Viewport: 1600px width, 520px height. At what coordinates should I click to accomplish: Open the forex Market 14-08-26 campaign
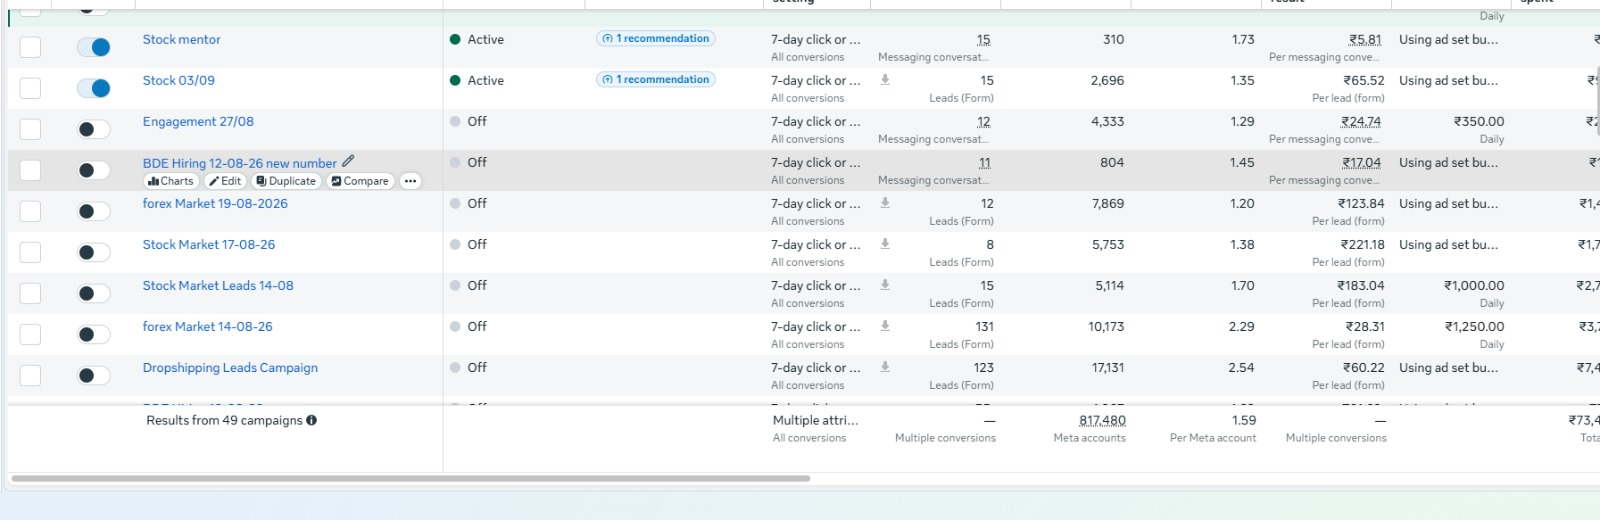click(208, 326)
